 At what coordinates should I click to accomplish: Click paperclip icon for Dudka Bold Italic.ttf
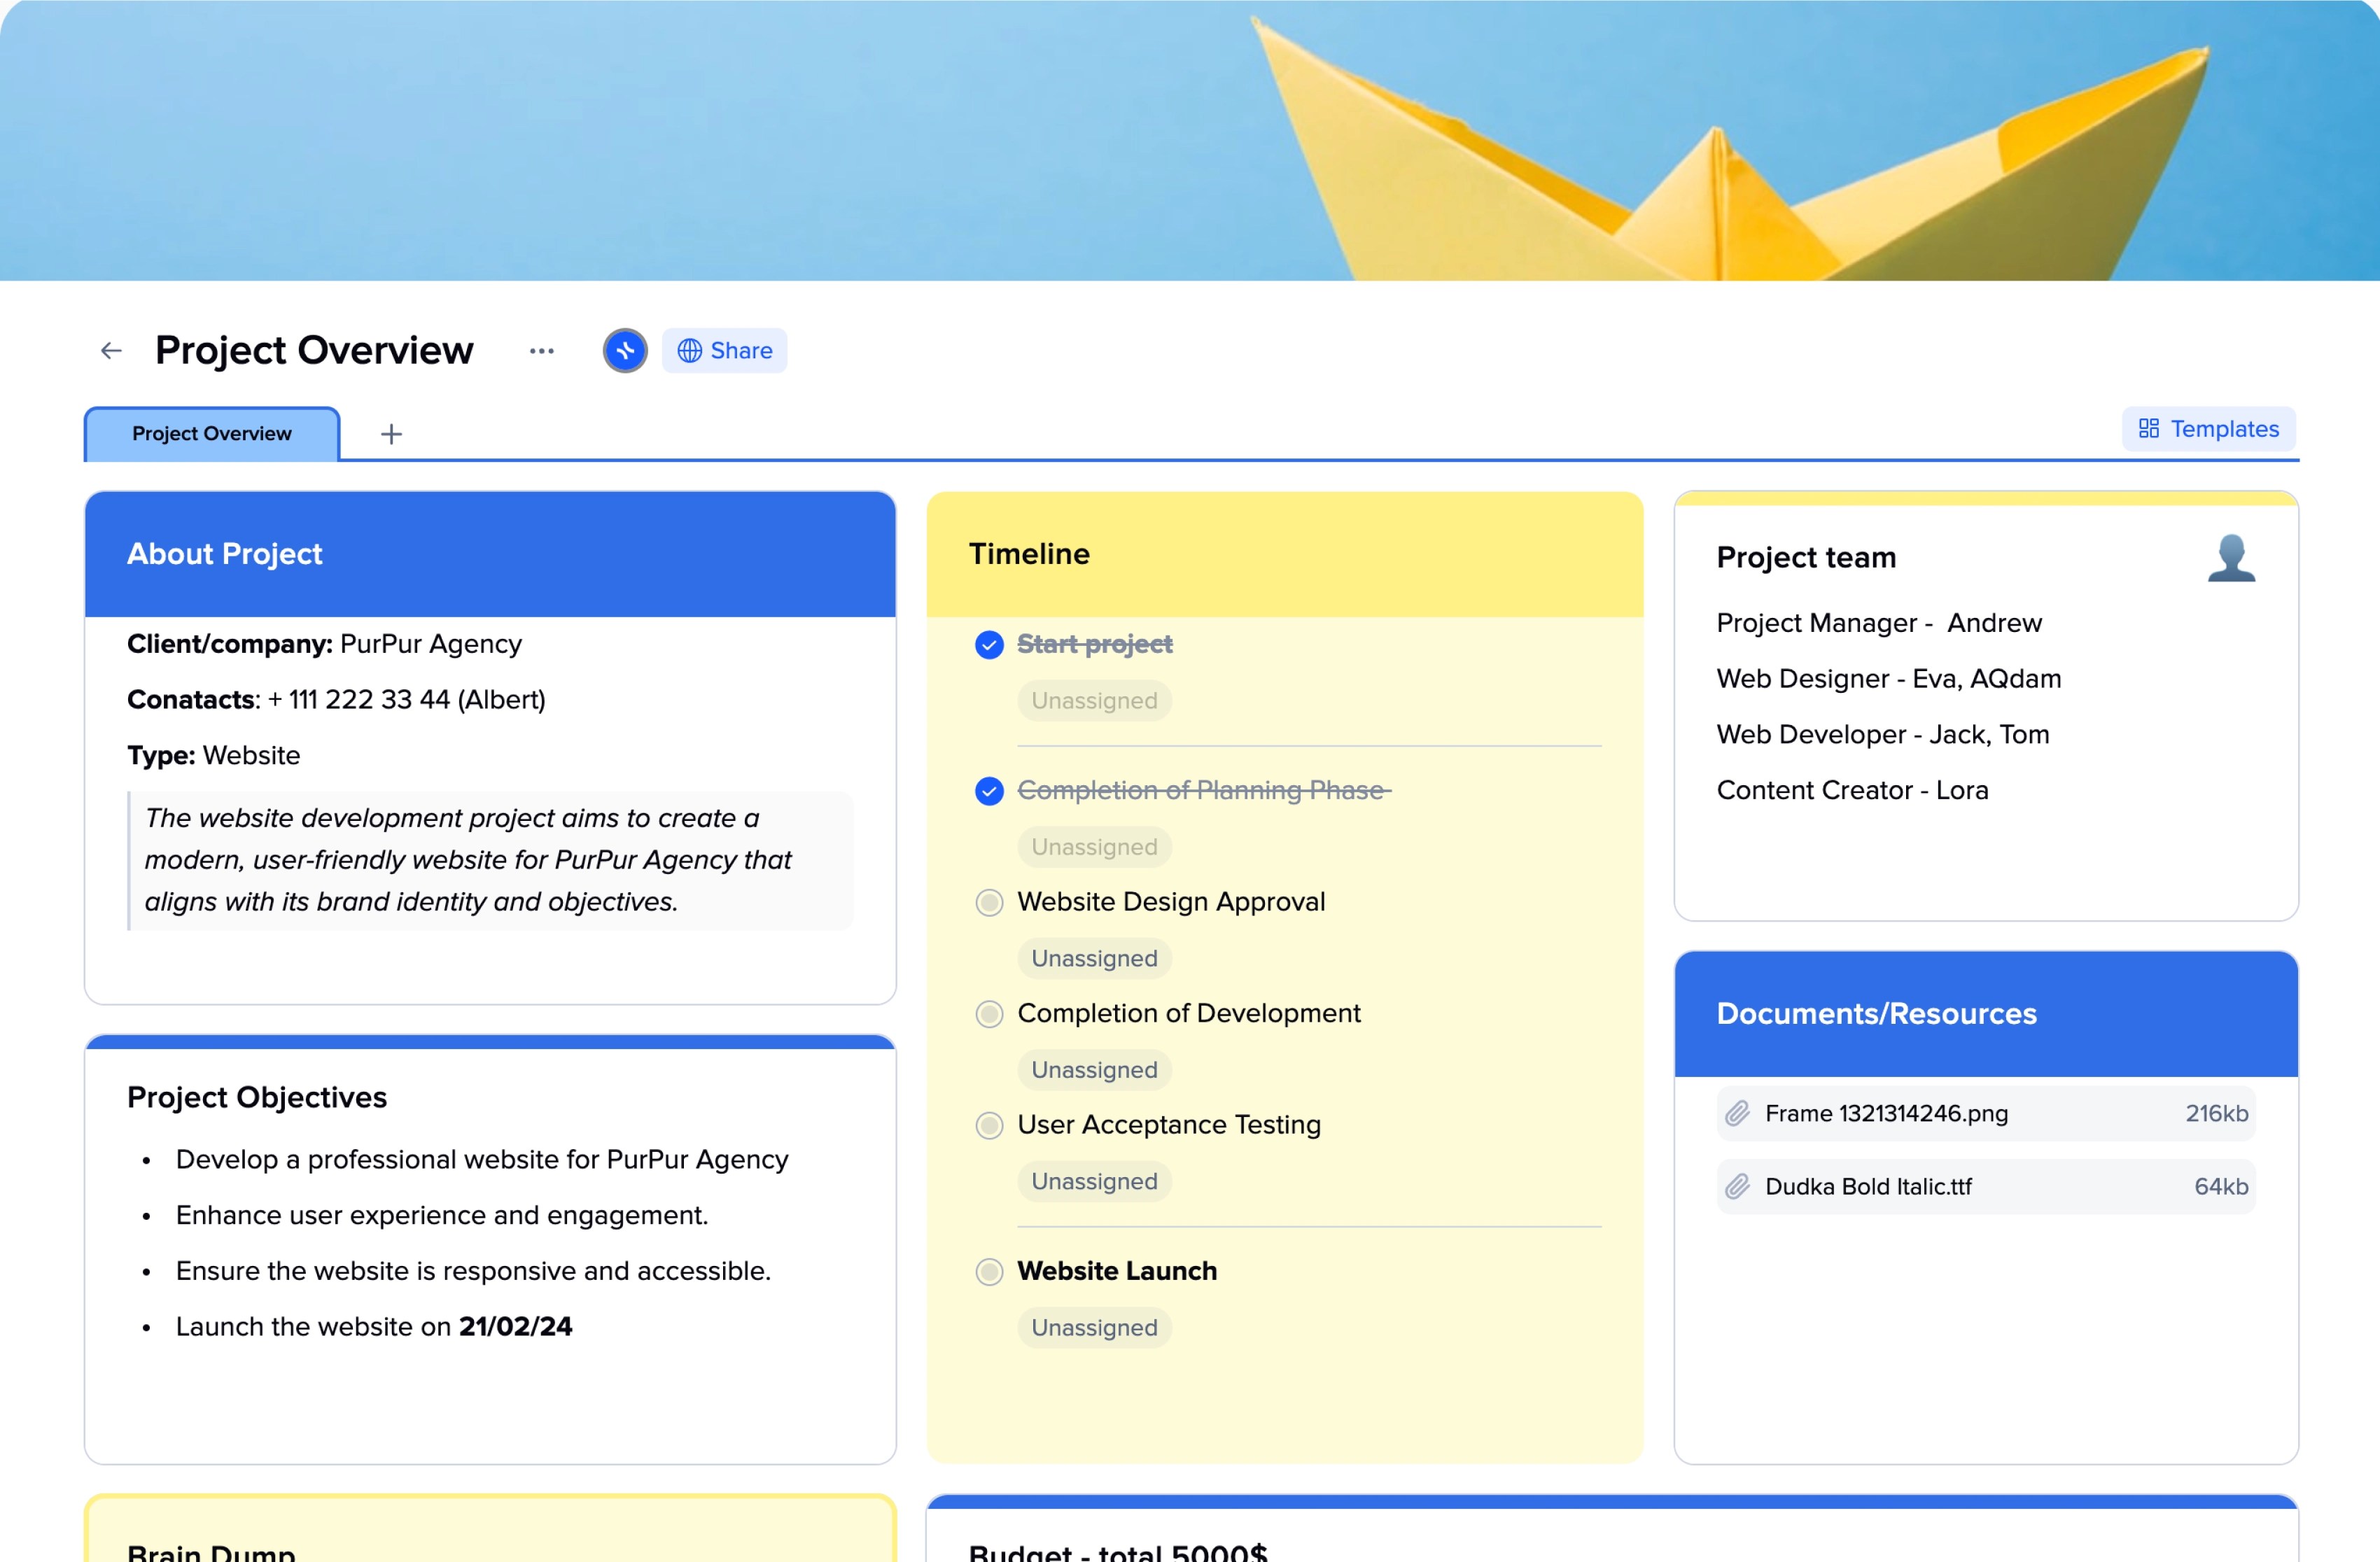pyautogui.click(x=1738, y=1187)
